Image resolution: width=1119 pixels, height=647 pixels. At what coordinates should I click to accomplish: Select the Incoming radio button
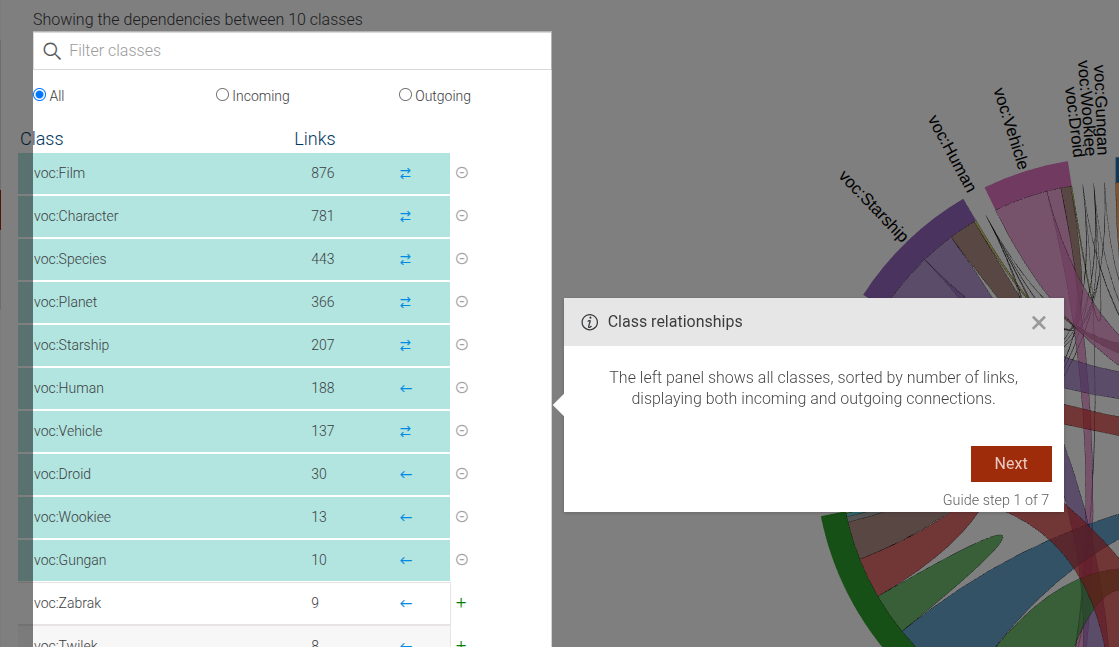tap(222, 95)
